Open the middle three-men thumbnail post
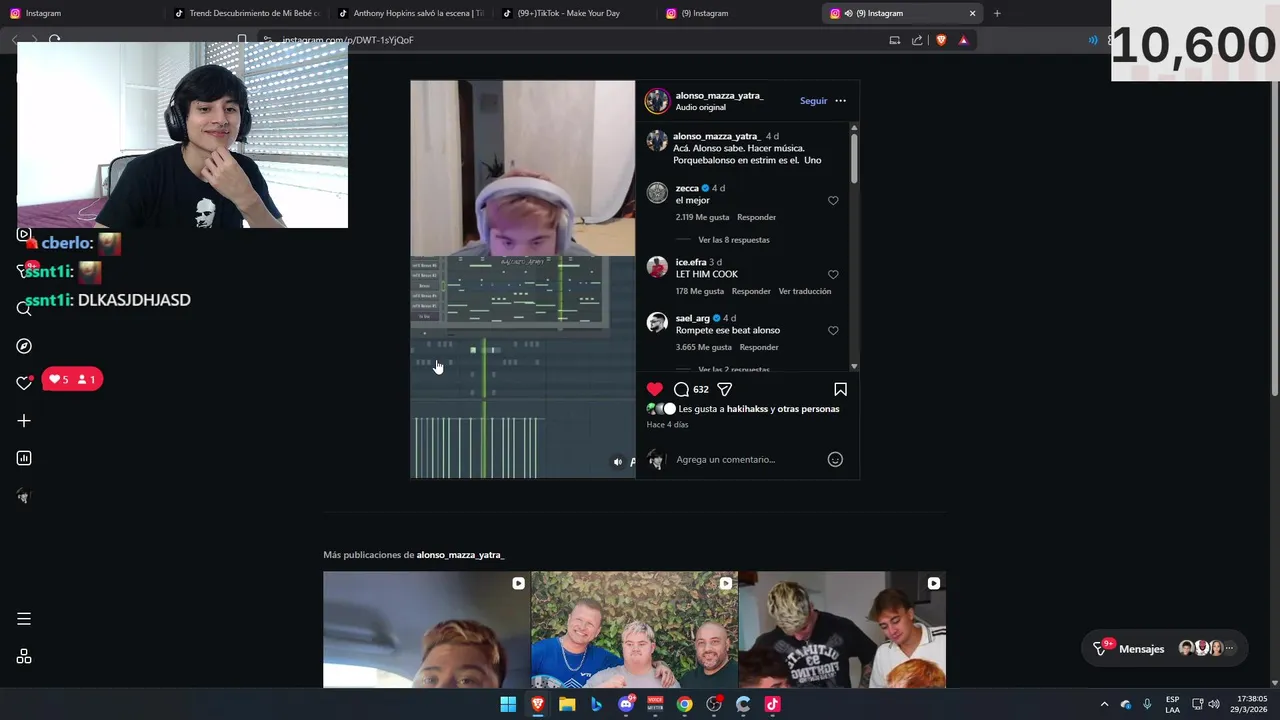 (x=634, y=630)
